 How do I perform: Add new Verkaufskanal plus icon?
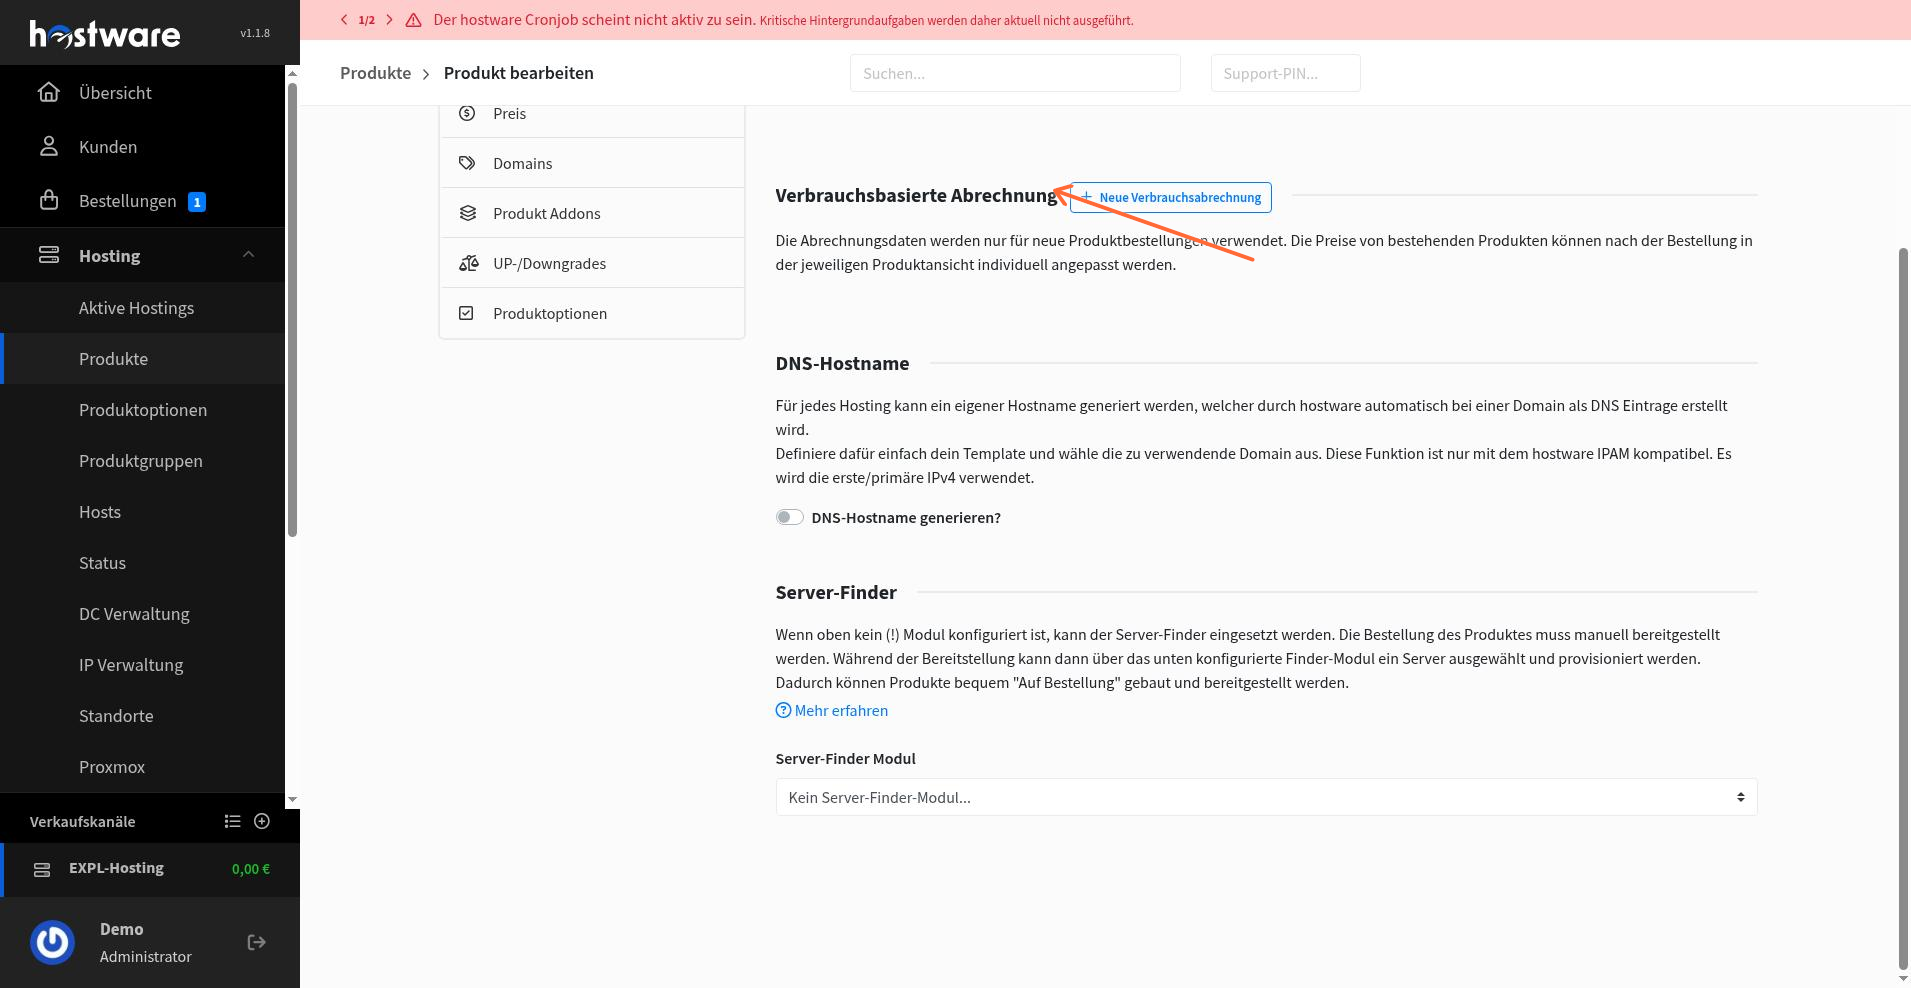262,821
